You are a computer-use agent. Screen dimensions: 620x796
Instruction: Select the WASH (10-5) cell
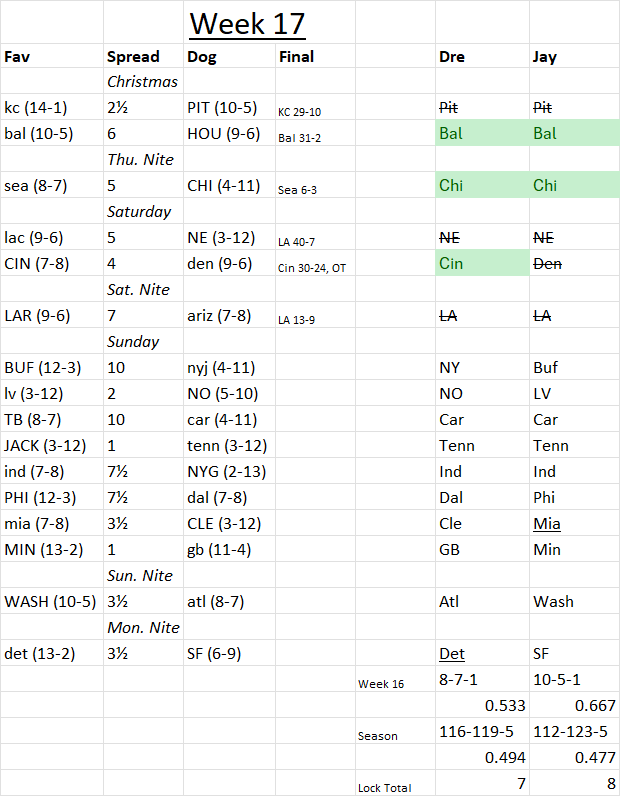(52, 602)
